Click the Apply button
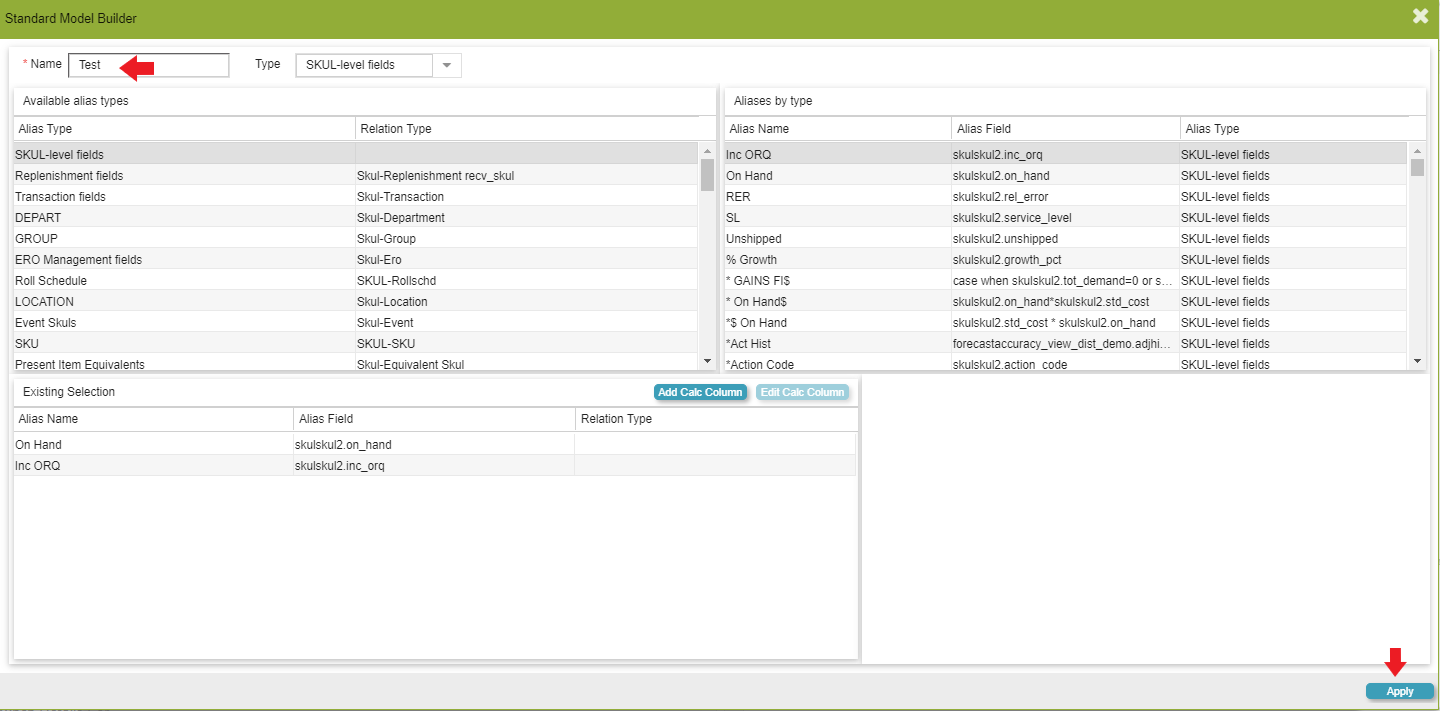 [1399, 691]
